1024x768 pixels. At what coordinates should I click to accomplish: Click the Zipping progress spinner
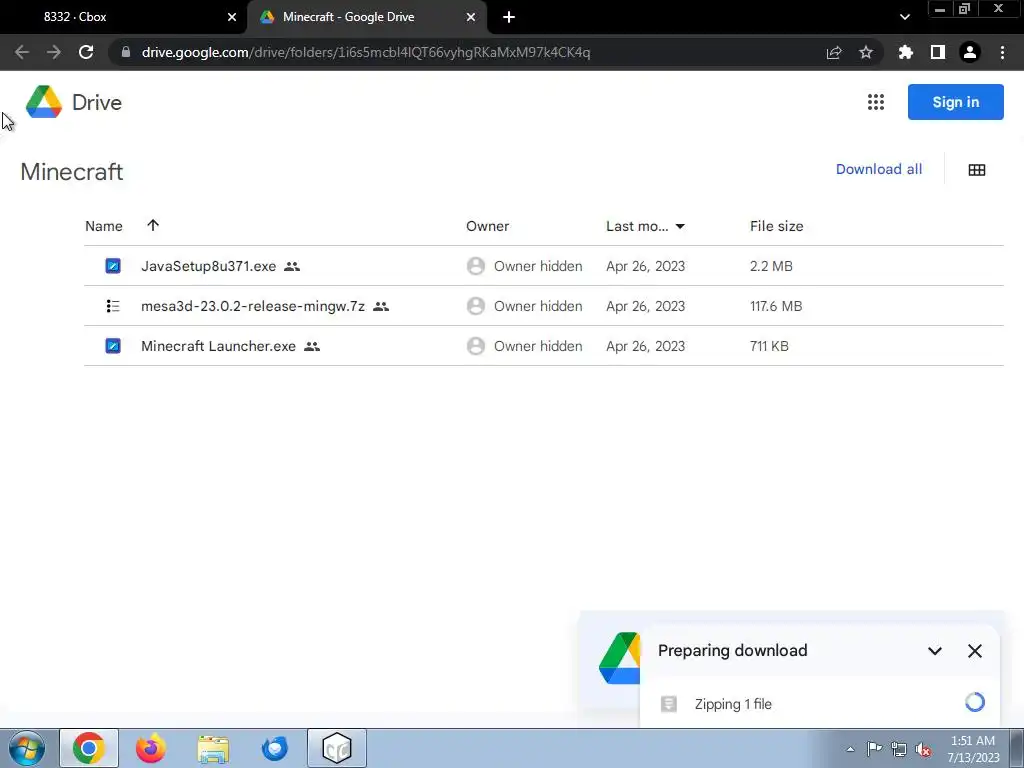(974, 702)
